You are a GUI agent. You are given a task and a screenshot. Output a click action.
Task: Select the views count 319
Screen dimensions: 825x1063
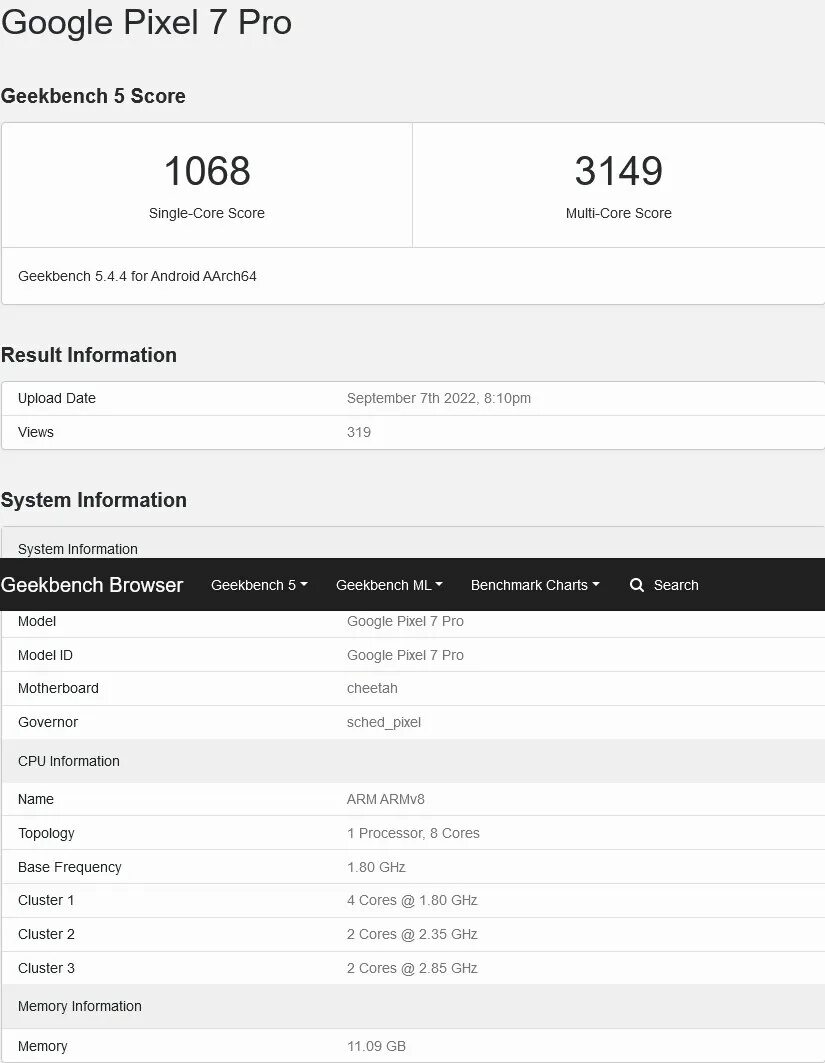359,432
